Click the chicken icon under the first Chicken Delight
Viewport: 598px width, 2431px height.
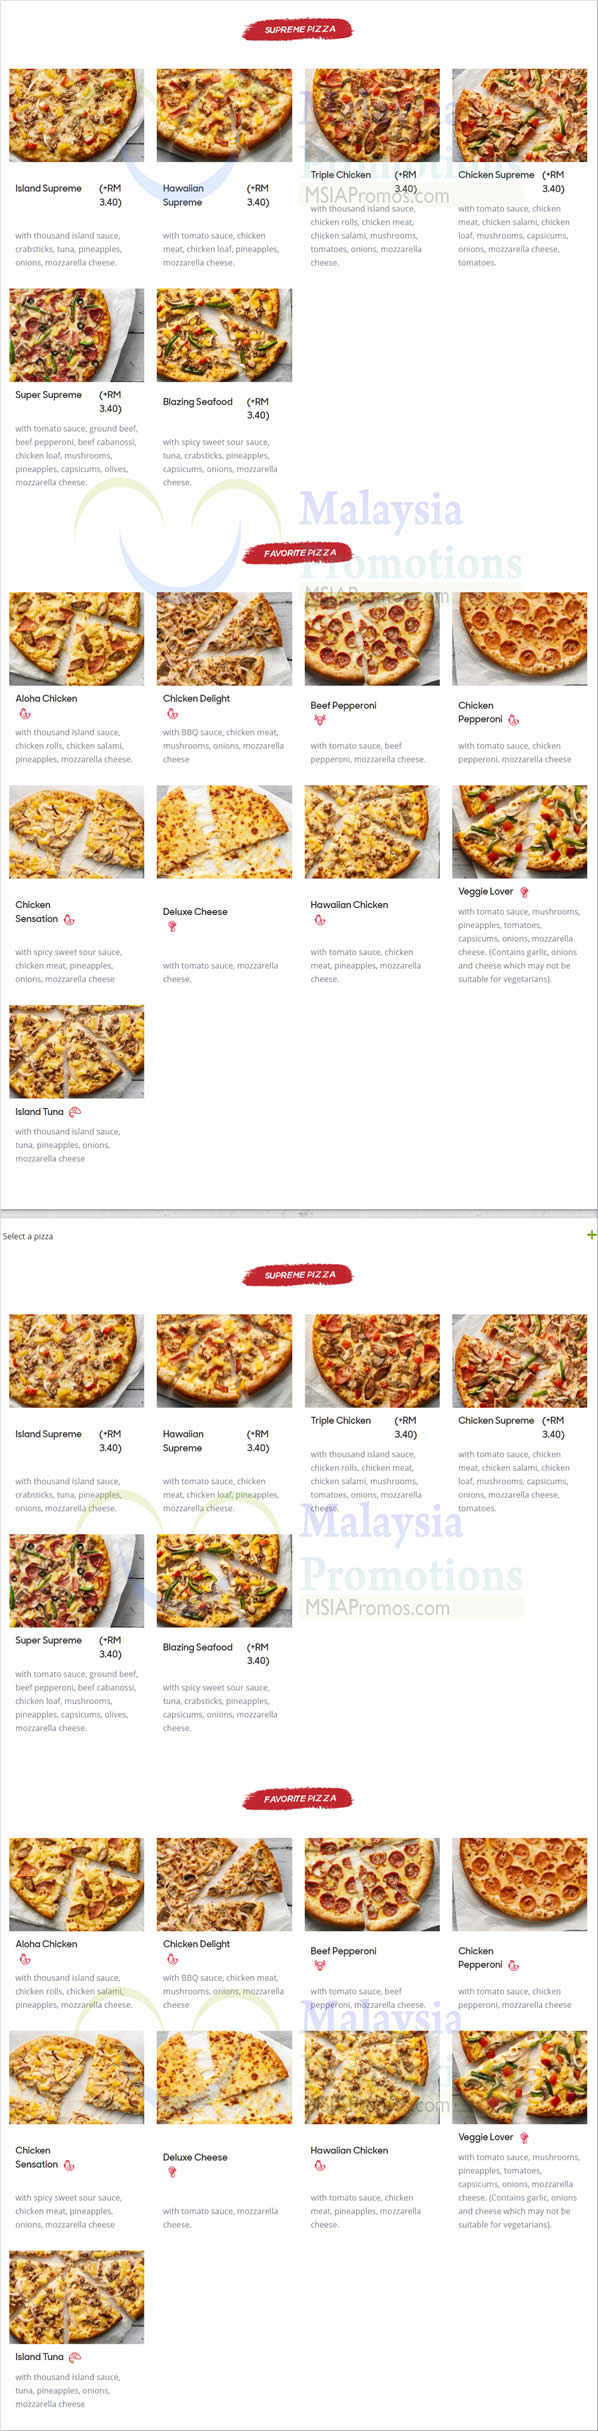(172, 714)
